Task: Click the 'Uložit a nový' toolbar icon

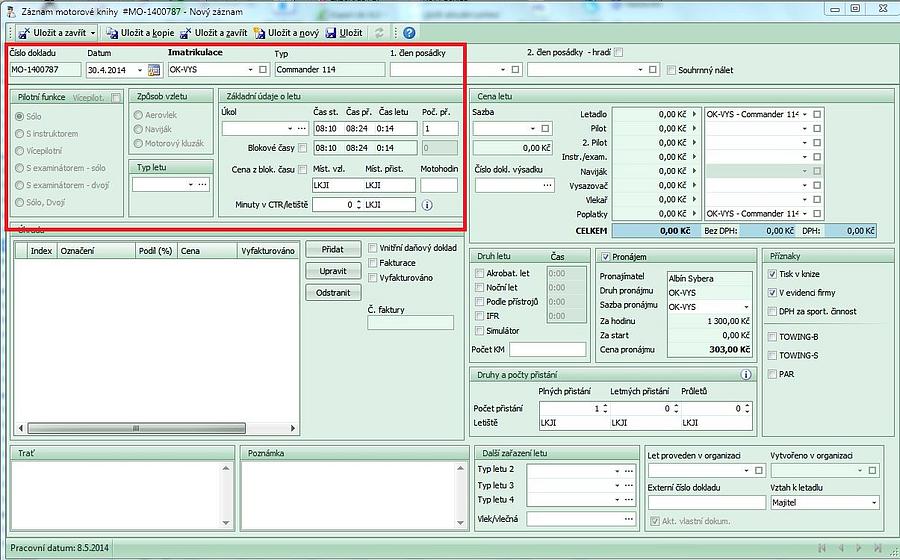Action: [x=260, y=33]
